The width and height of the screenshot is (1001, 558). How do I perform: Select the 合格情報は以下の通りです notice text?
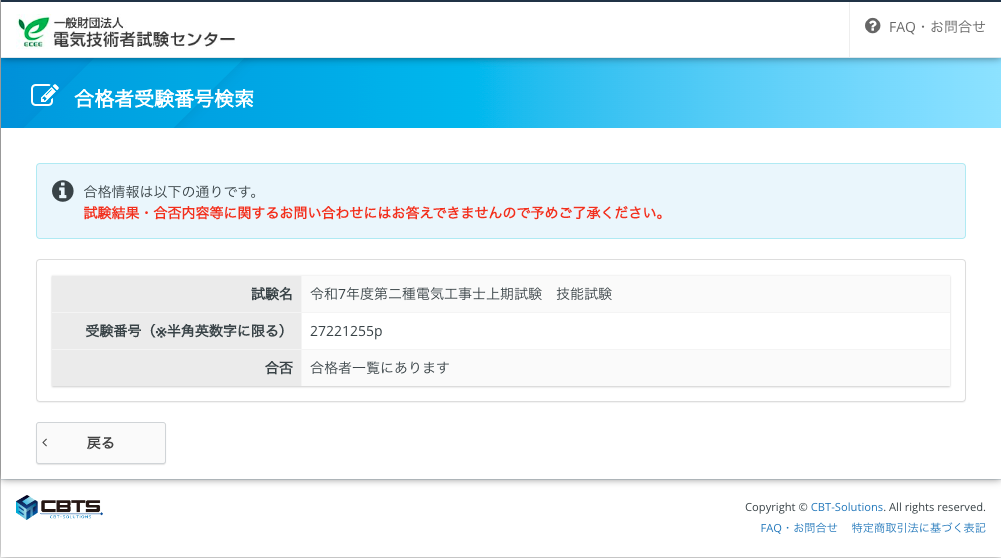point(171,191)
